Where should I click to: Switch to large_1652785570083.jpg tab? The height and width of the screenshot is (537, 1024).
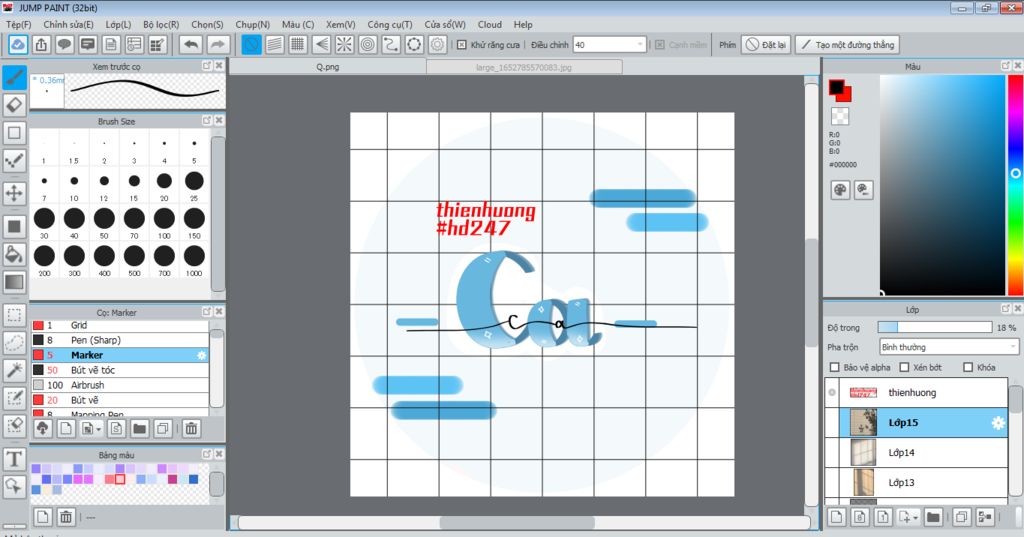coord(524,67)
